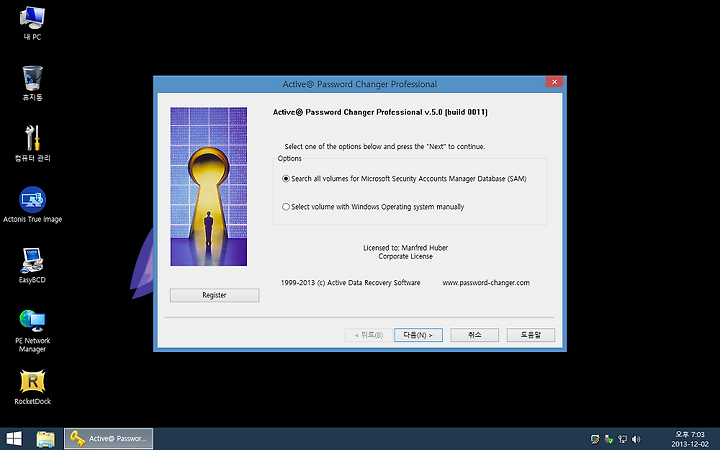Click the disabled 뒤로(B) back button
This screenshot has height=450, width=720.
tap(369, 335)
